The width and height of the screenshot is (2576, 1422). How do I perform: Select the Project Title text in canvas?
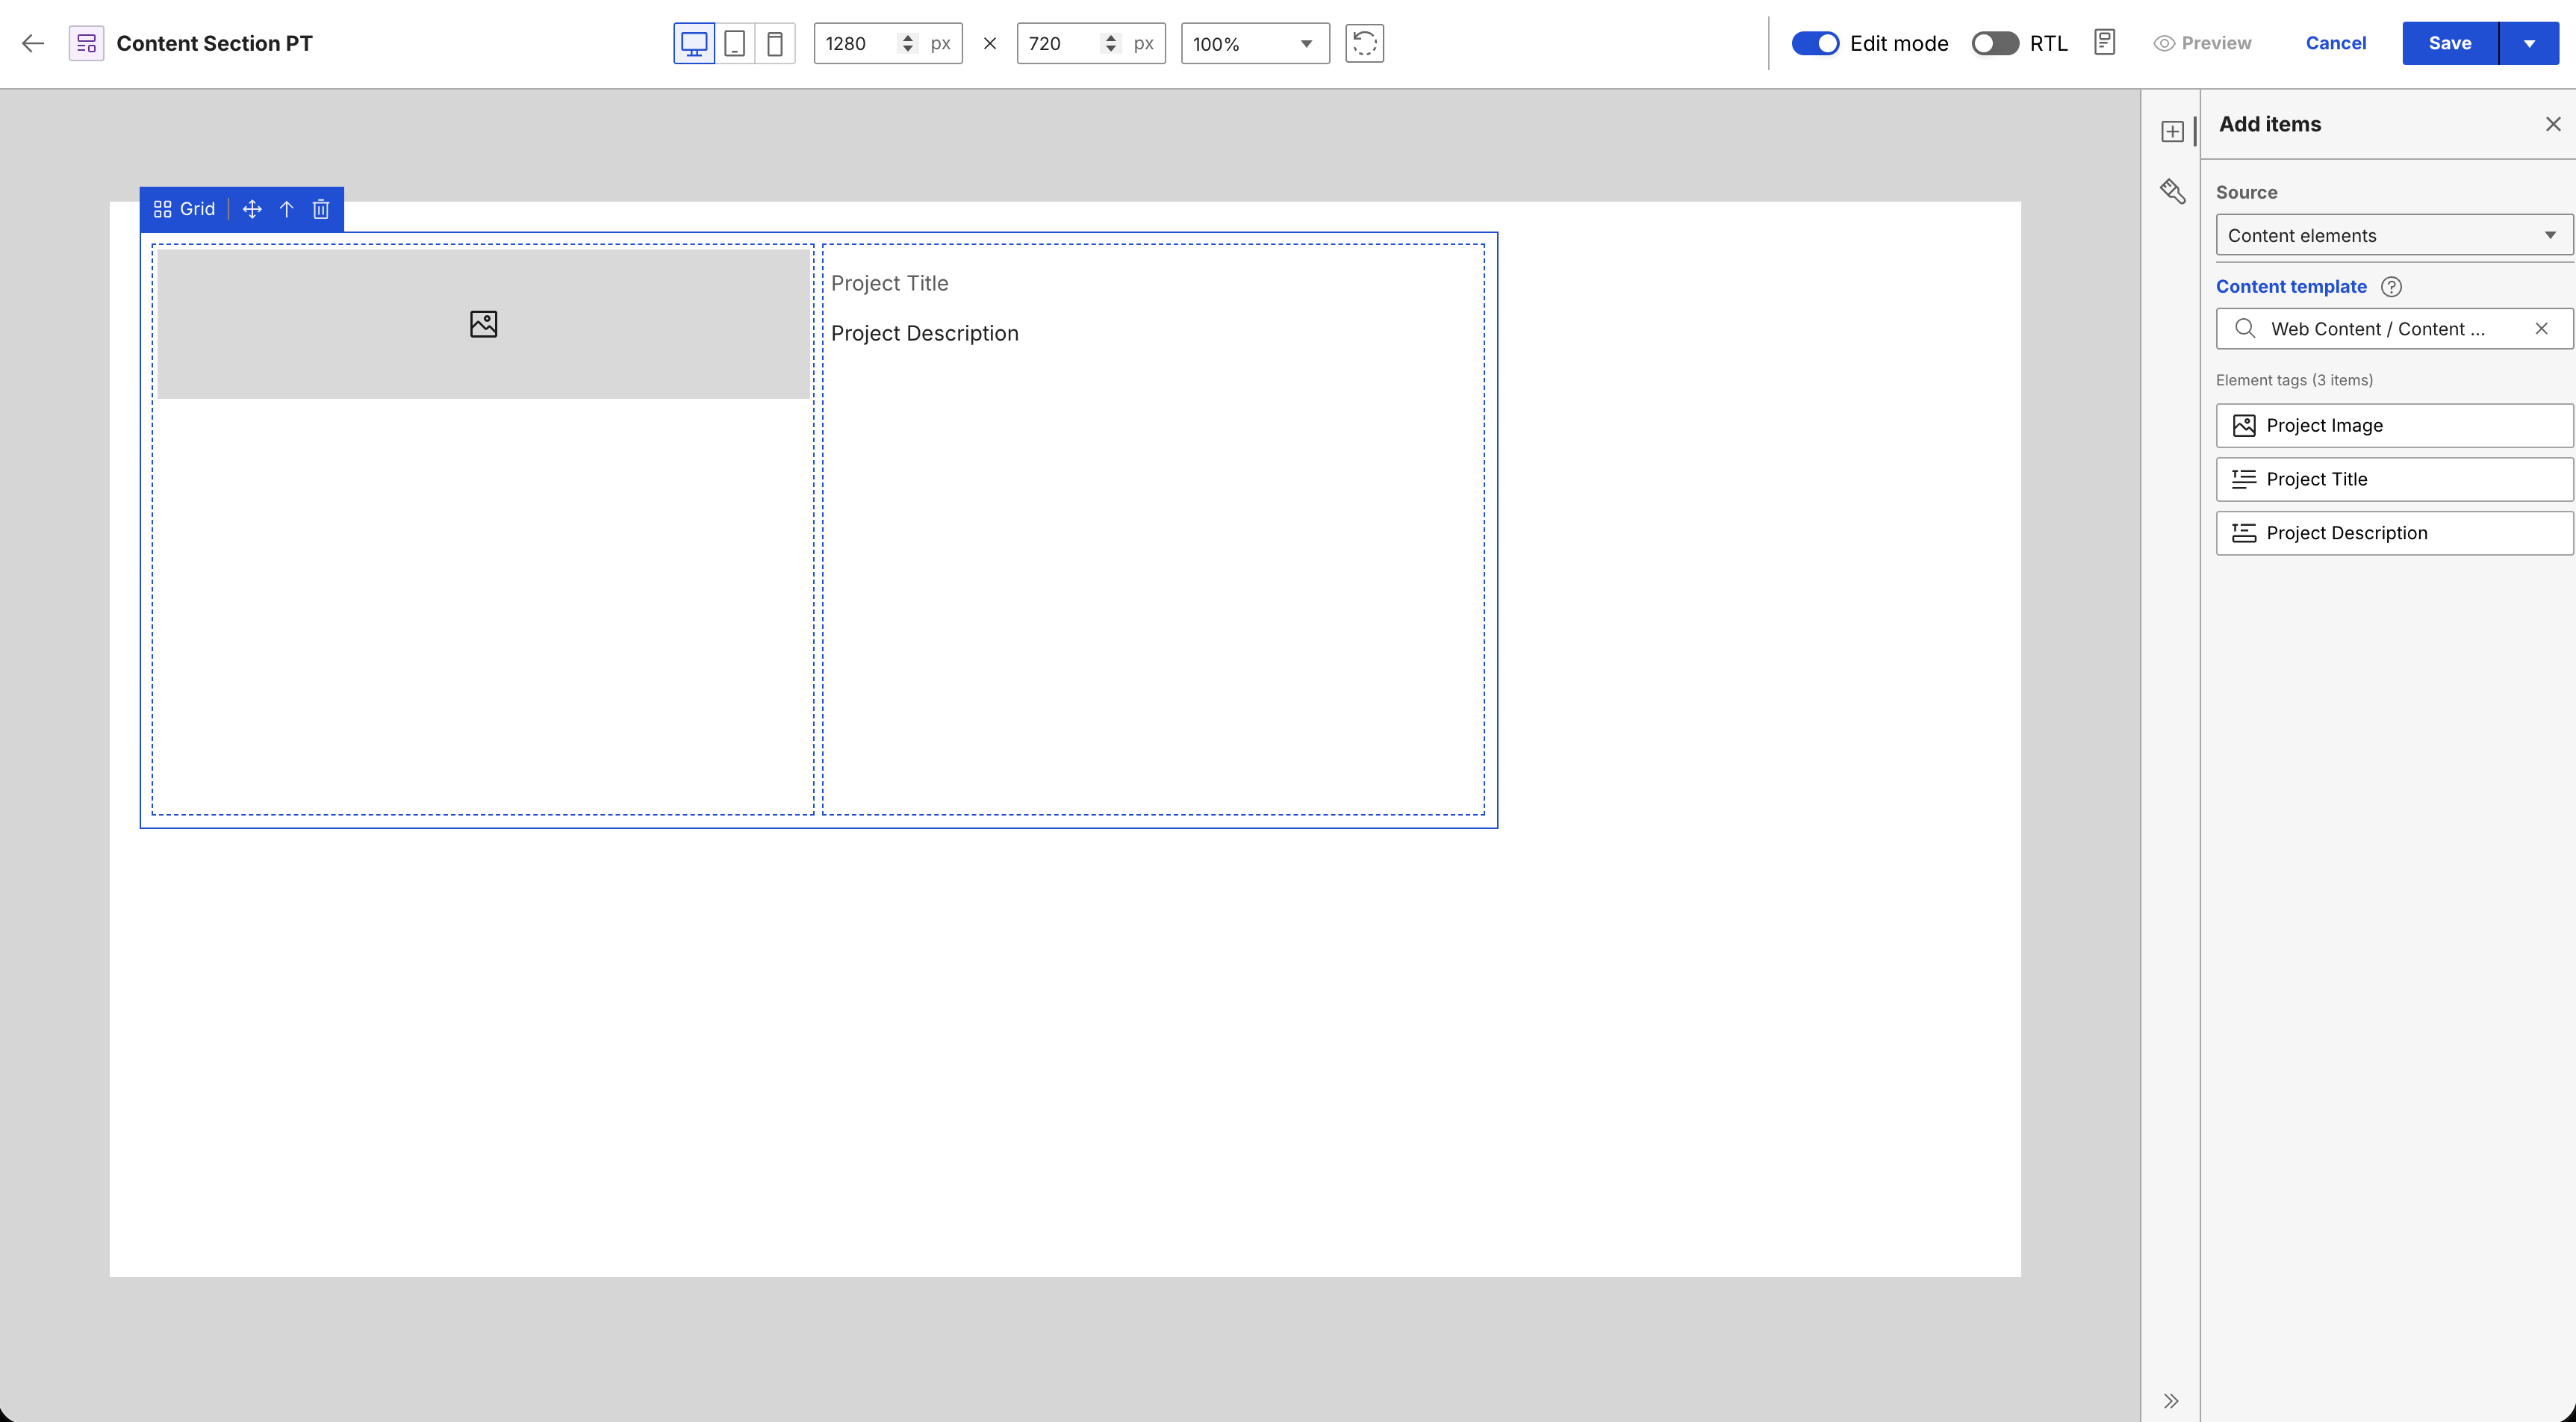(x=890, y=284)
